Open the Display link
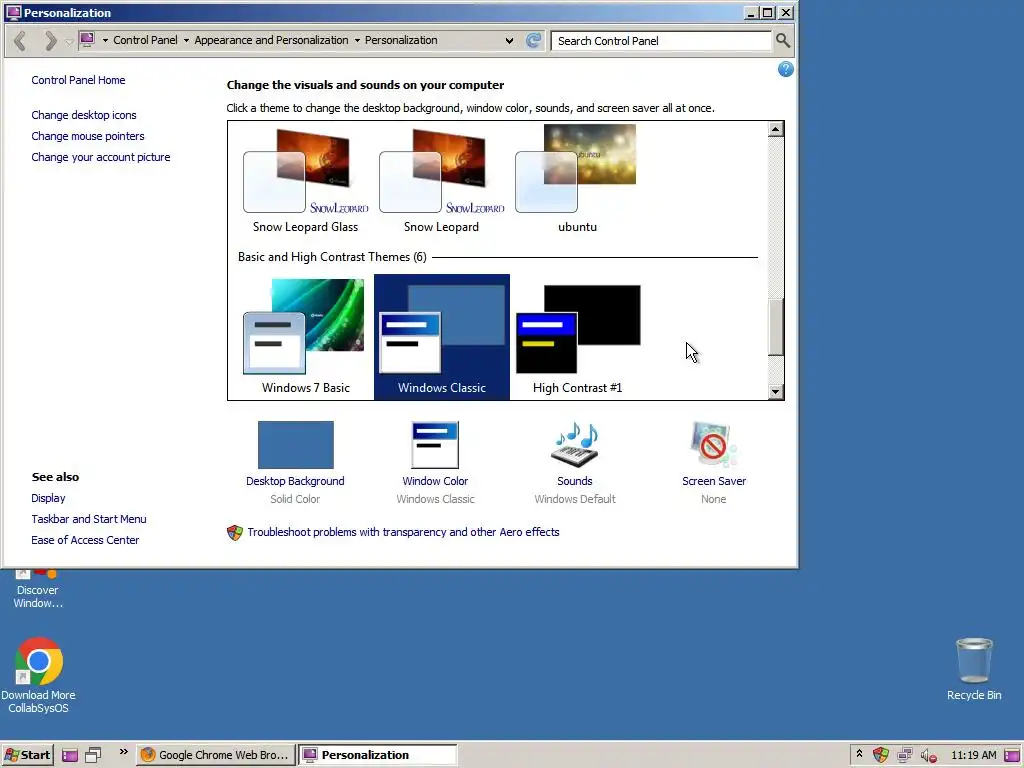 (48, 498)
